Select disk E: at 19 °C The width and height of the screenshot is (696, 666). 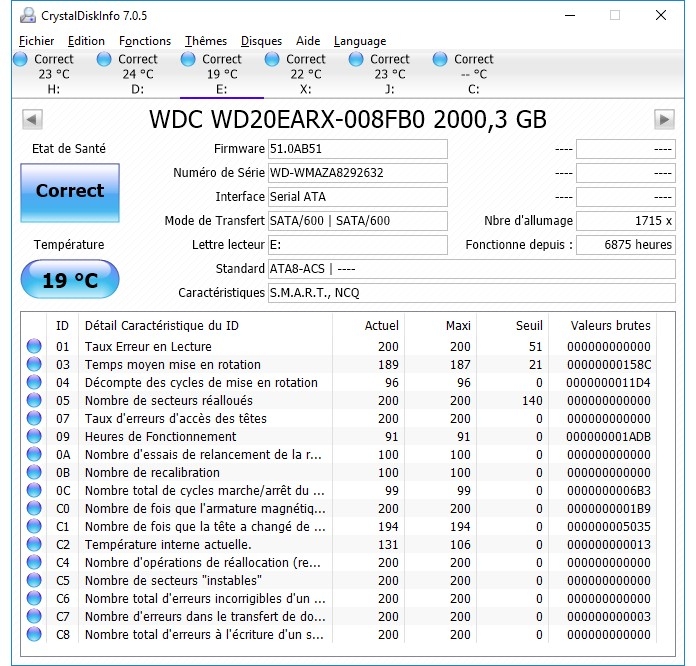pyautogui.click(x=221, y=74)
